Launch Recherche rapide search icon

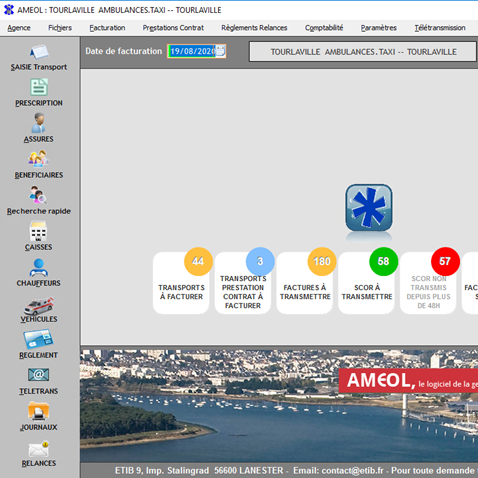(38, 195)
